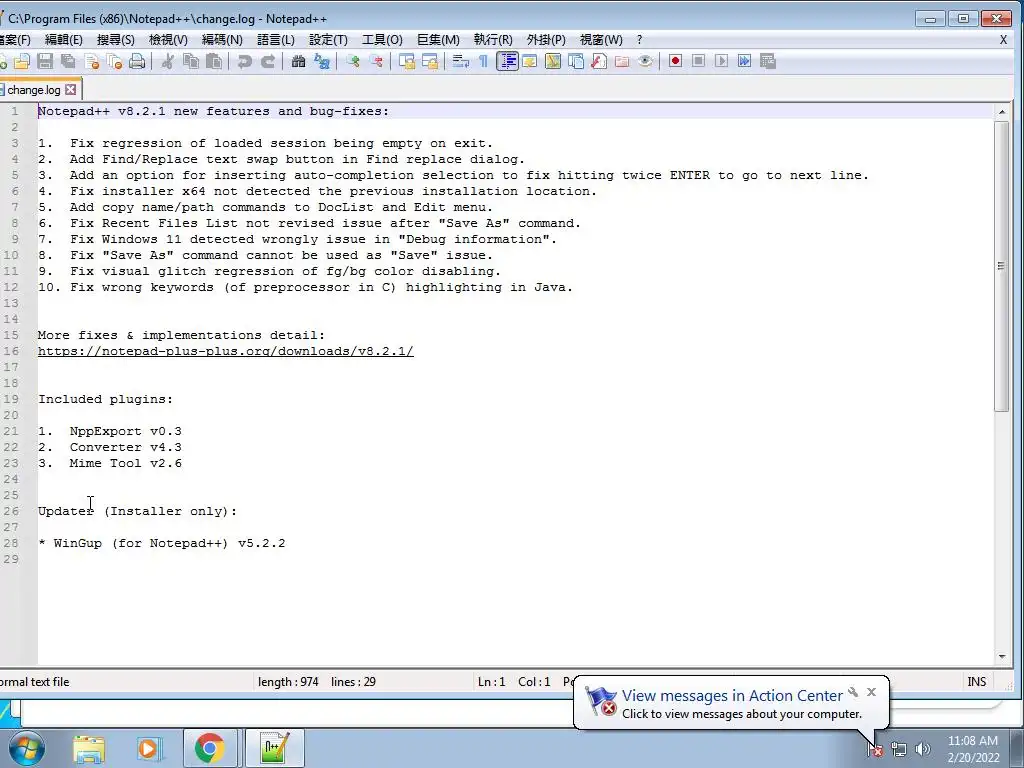
Task: Open the 視窗(W) menu
Action: click(x=601, y=40)
